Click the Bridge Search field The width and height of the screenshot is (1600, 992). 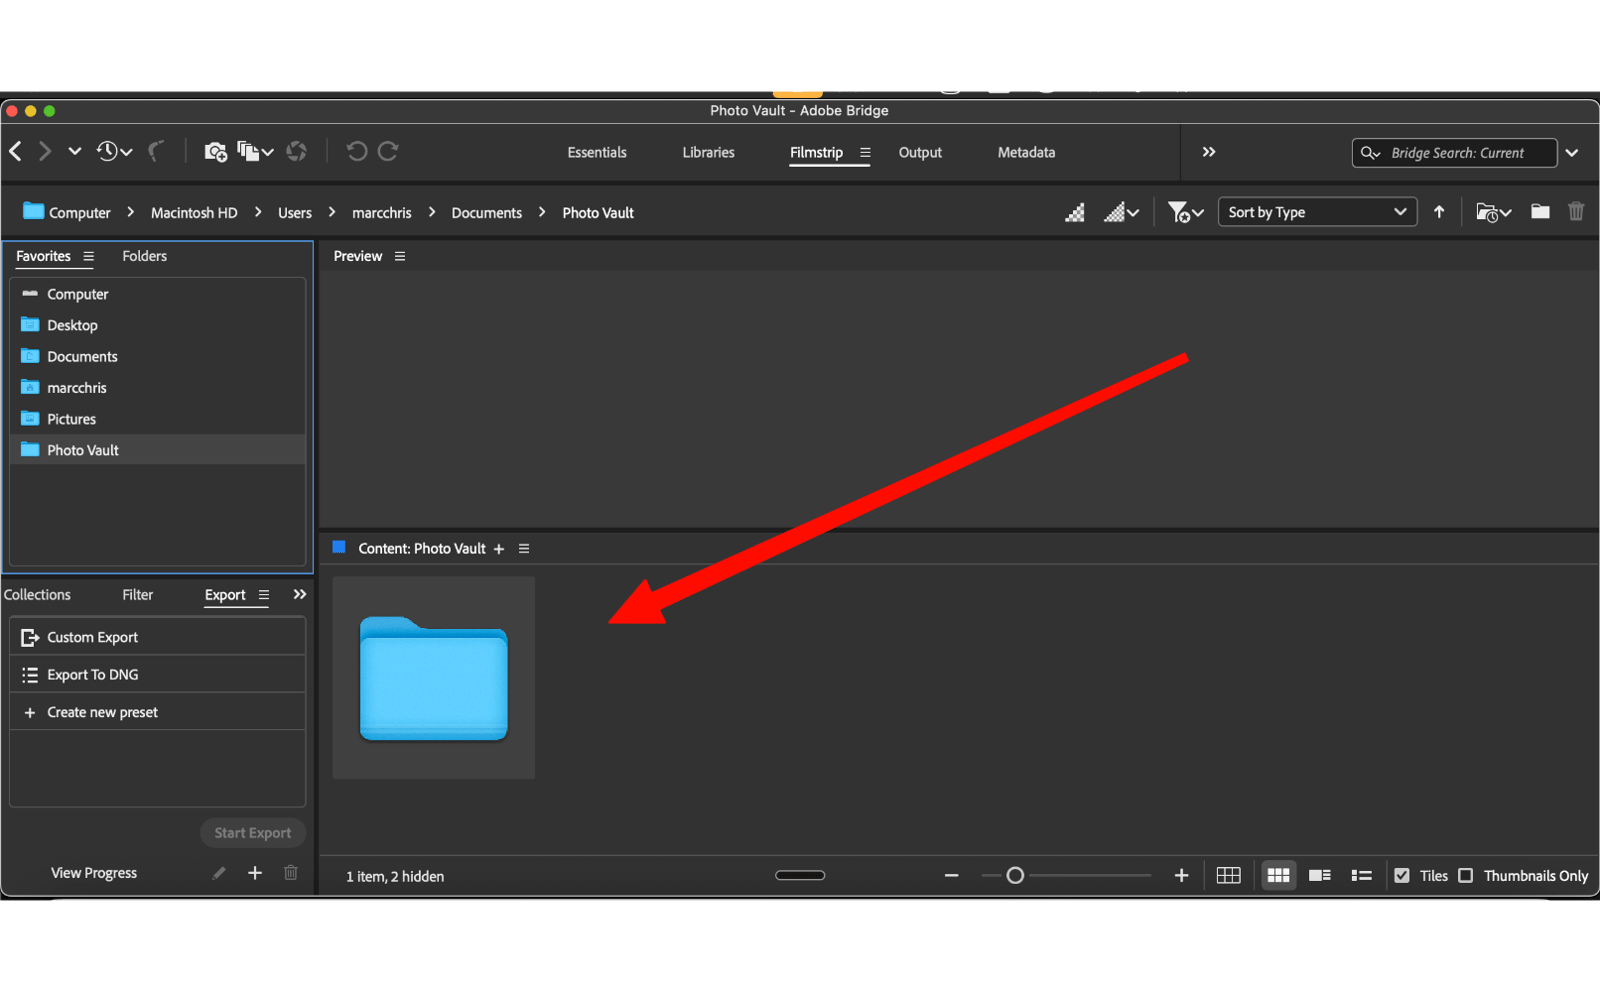tap(1455, 153)
